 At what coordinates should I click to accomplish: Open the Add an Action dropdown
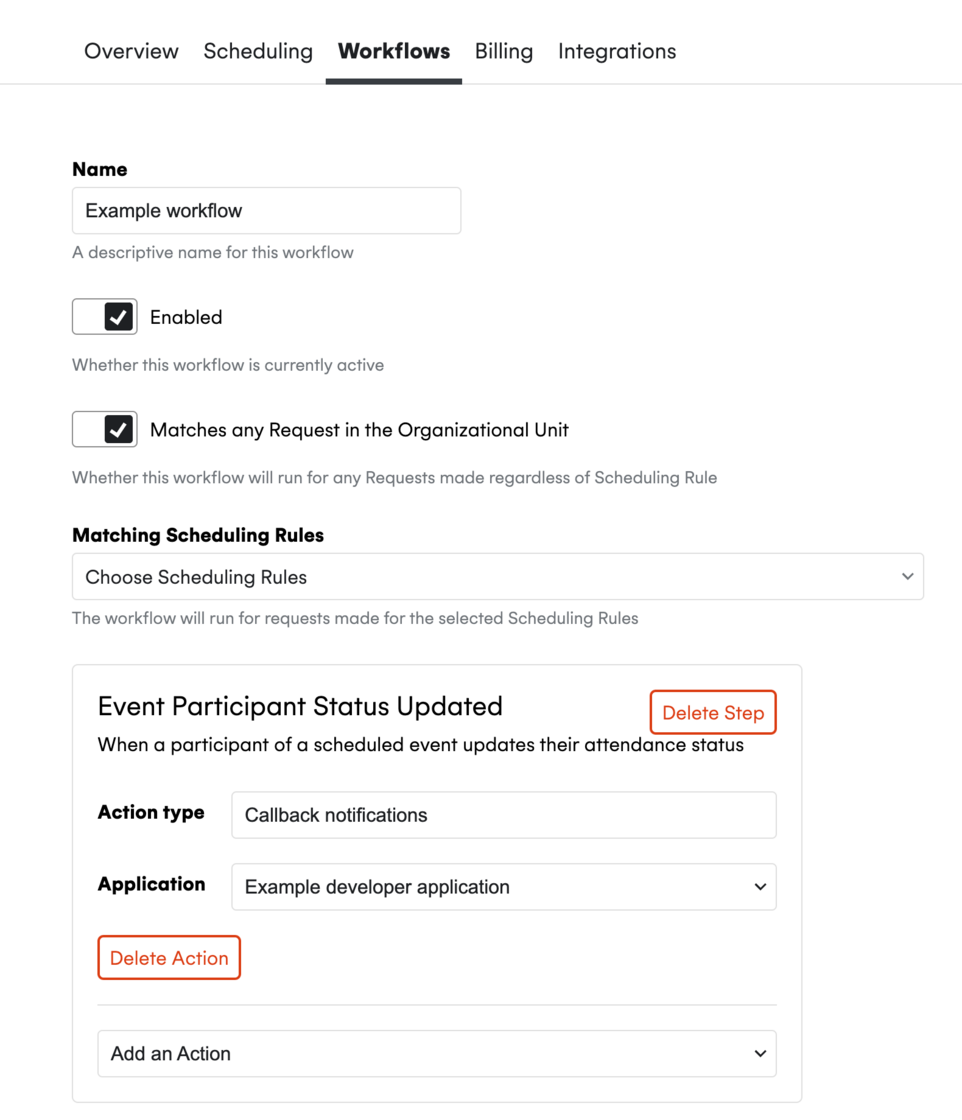pos(437,1053)
